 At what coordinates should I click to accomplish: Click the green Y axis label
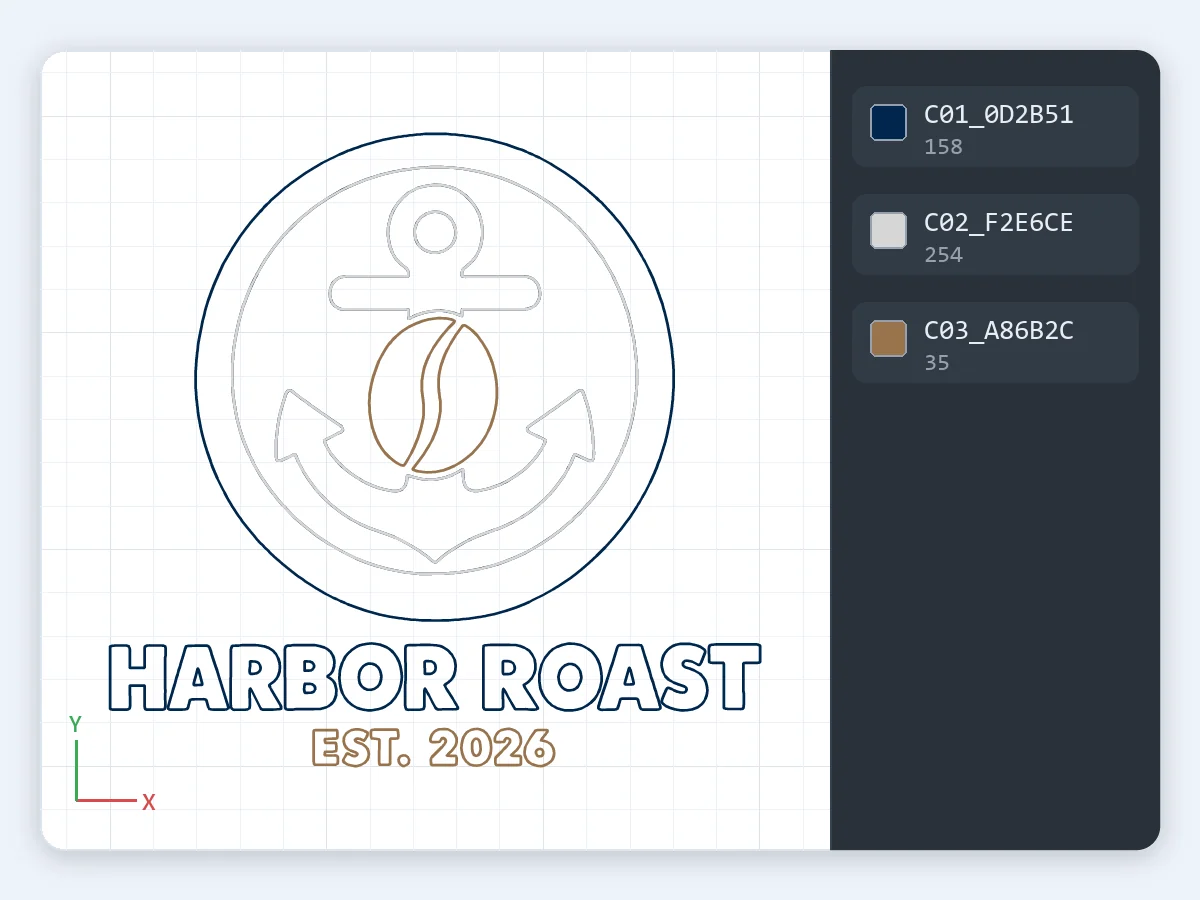[75, 724]
